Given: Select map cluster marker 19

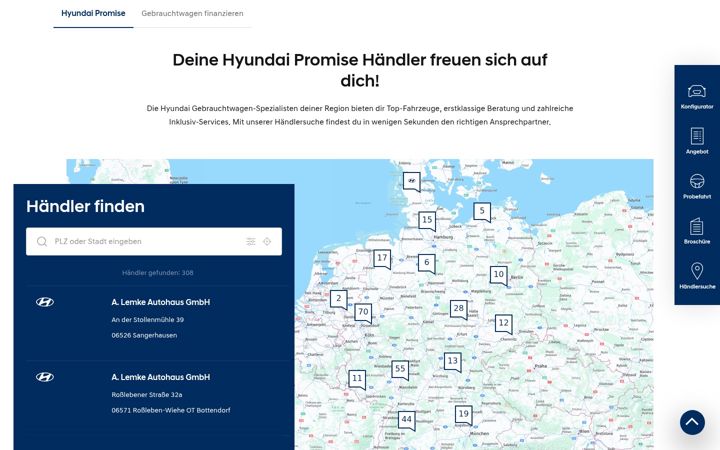Looking at the screenshot, I should click(463, 415).
